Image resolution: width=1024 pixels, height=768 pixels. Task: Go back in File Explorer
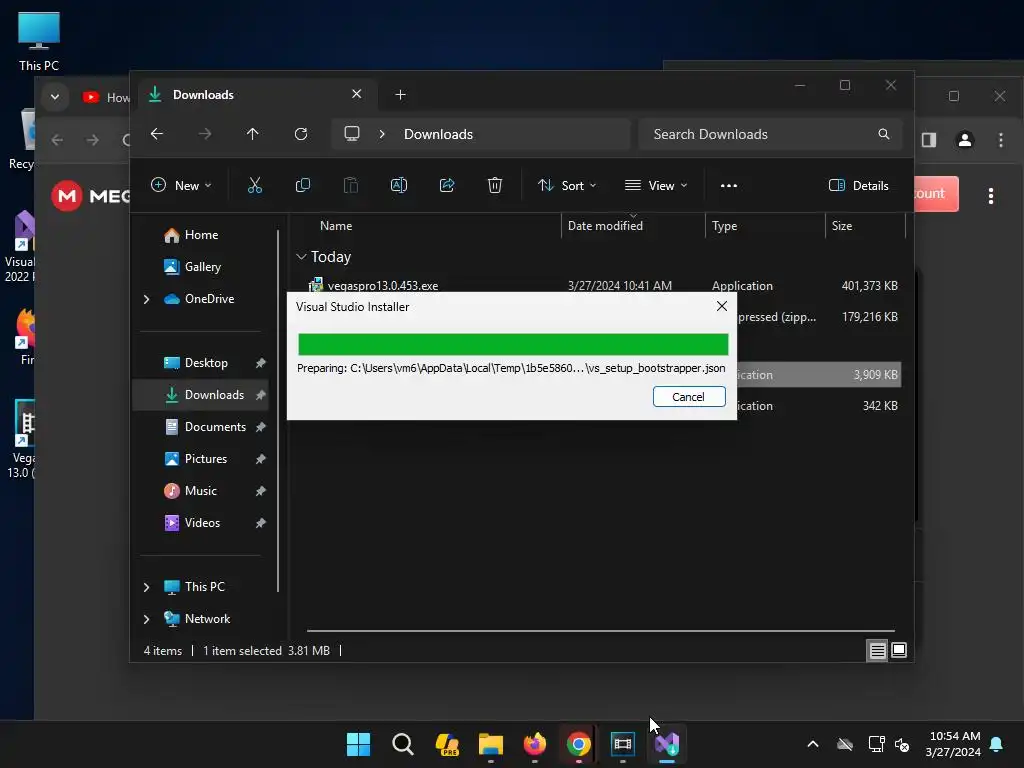tap(157, 134)
